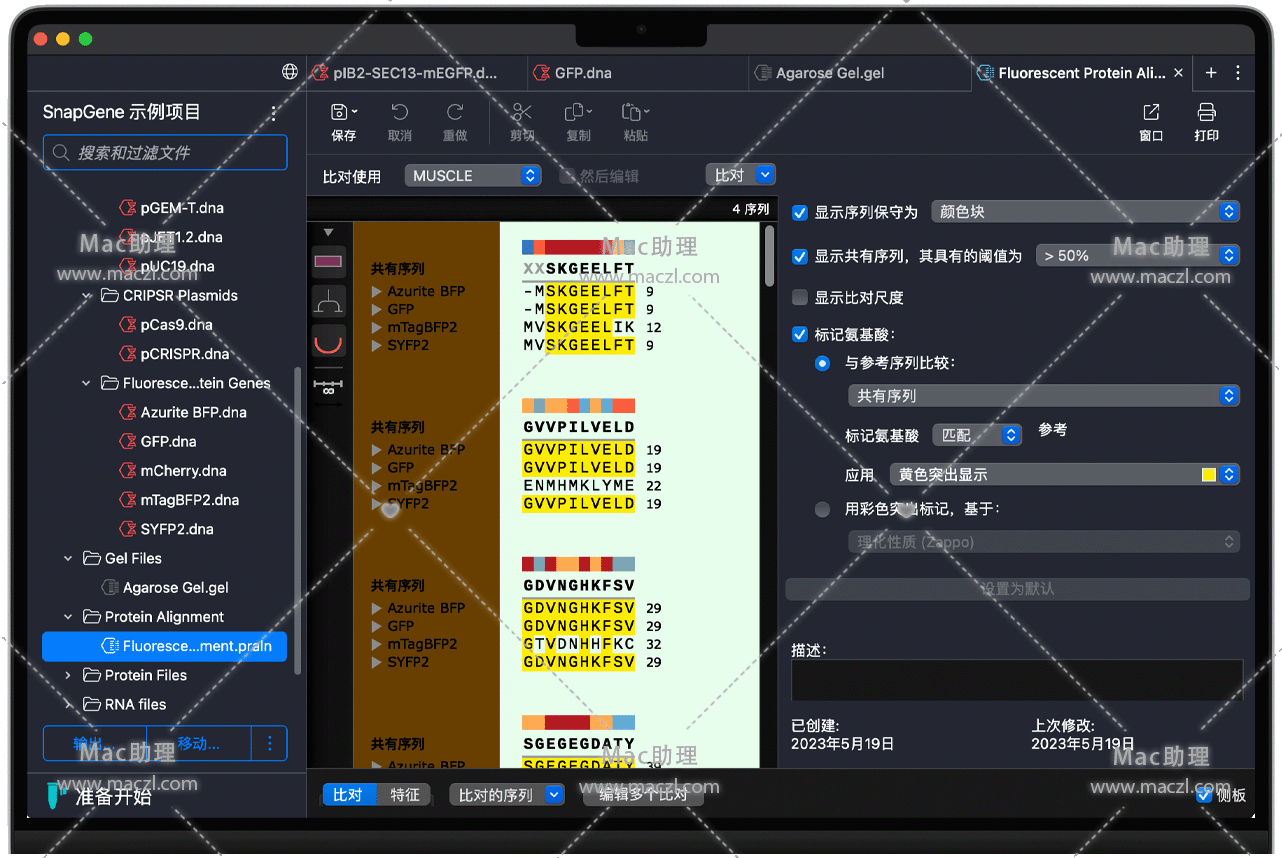Click the 搜索和过滤文件 search field
1282x858 pixels.
165,153
